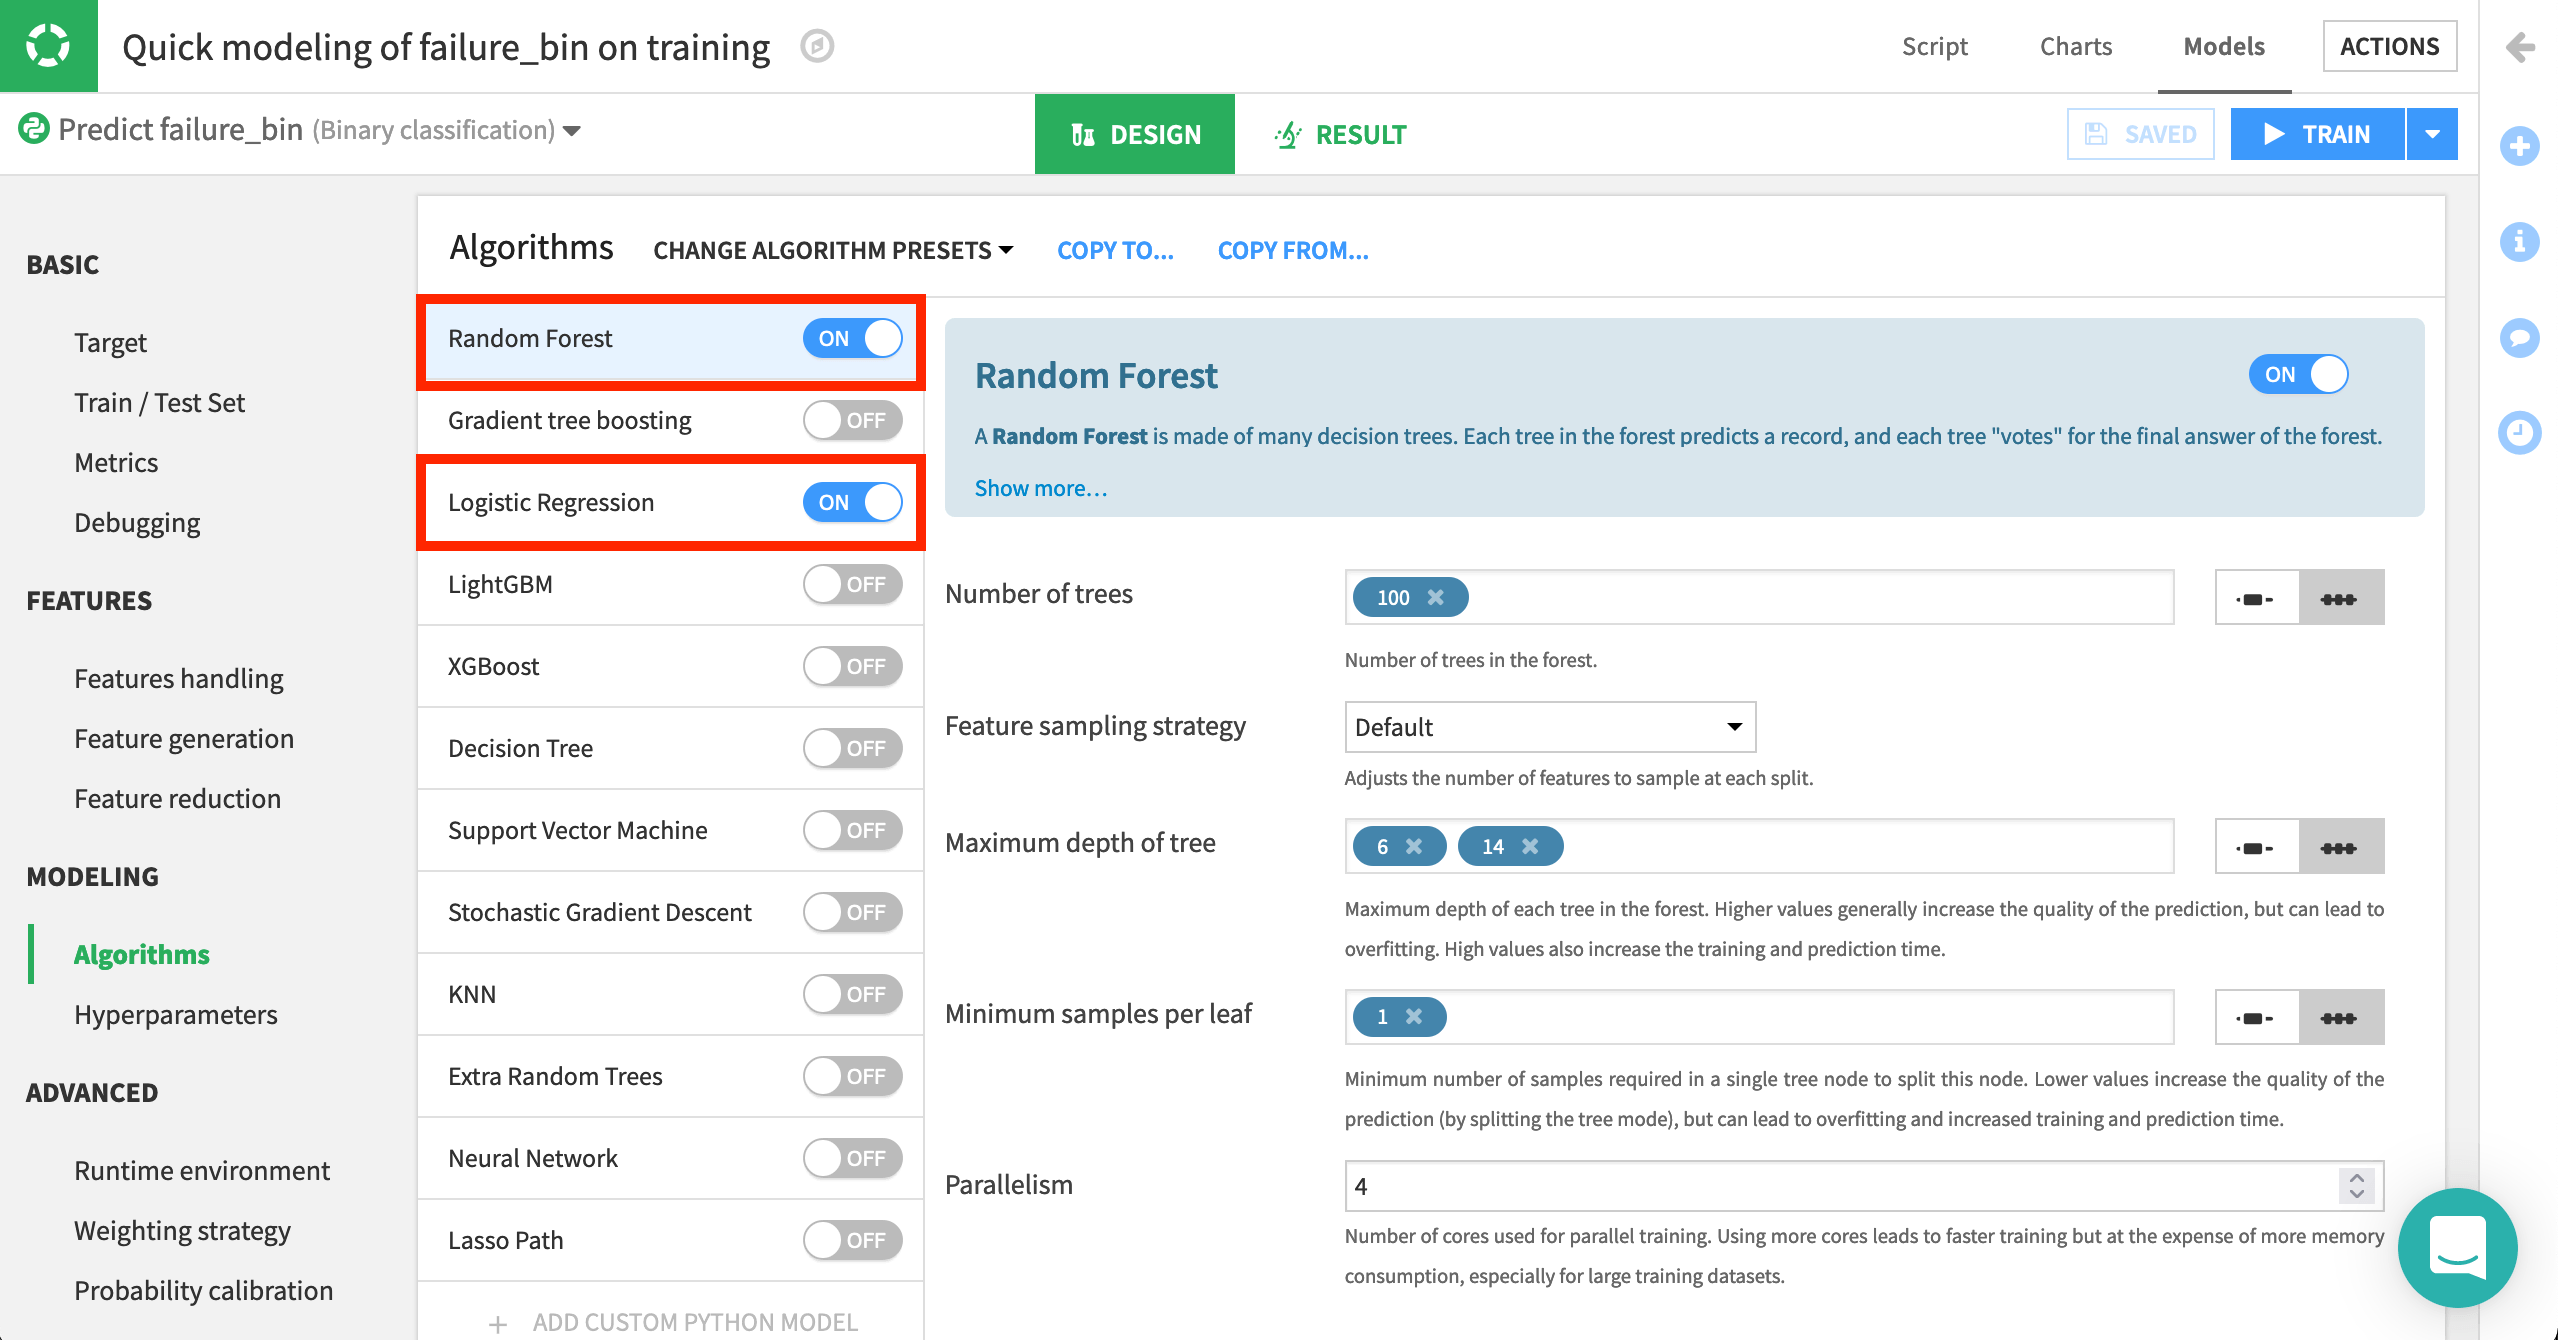Screen dimensions: 2558x1340
Task: Enable Decision Tree algorithm
Action: (852, 748)
